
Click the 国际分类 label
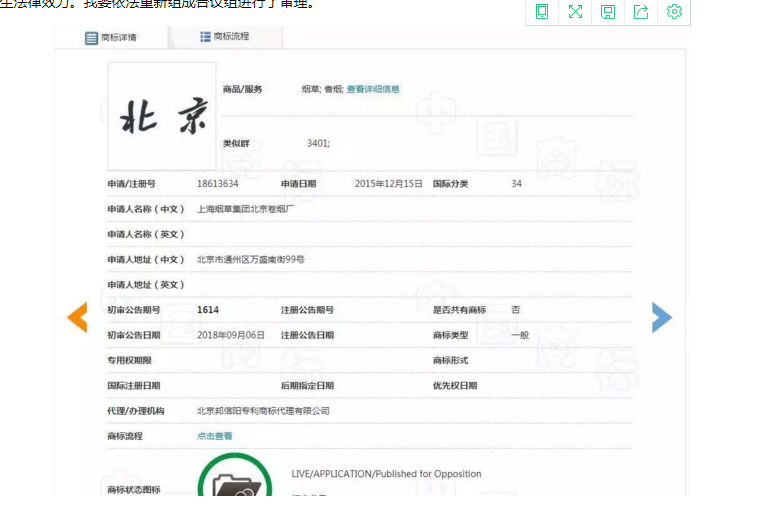450,184
